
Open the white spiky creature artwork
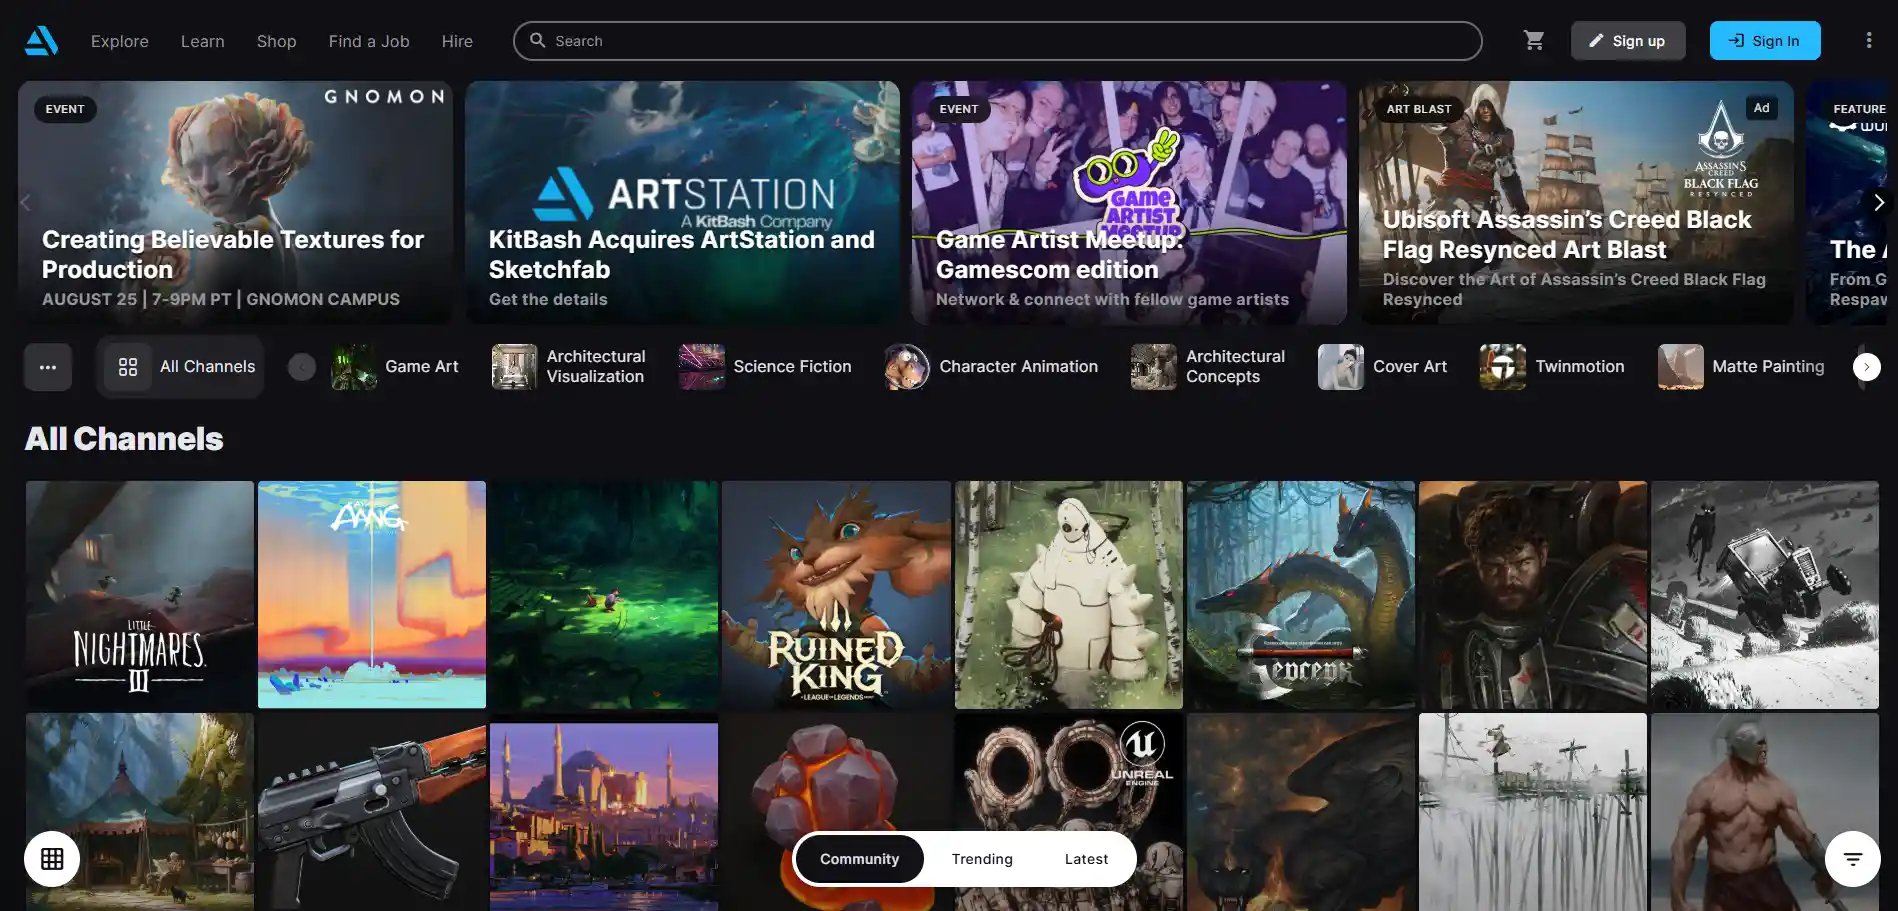pos(1069,595)
